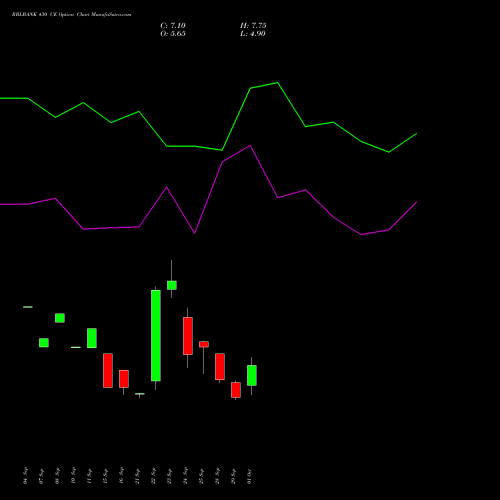Click the small red candle for 25 Sep

tap(204, 344)
